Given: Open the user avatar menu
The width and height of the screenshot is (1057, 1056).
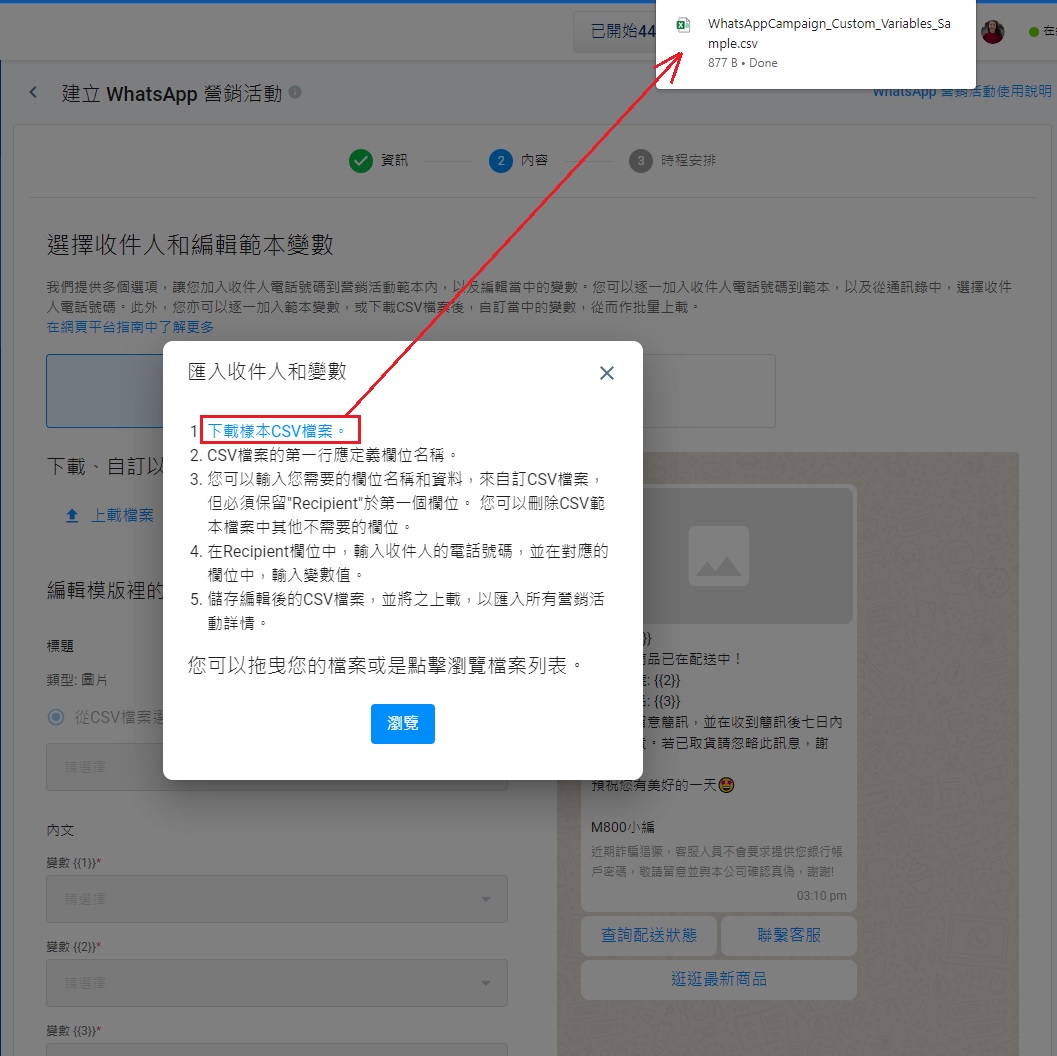Looking at the screenshot, I should 992,31.
